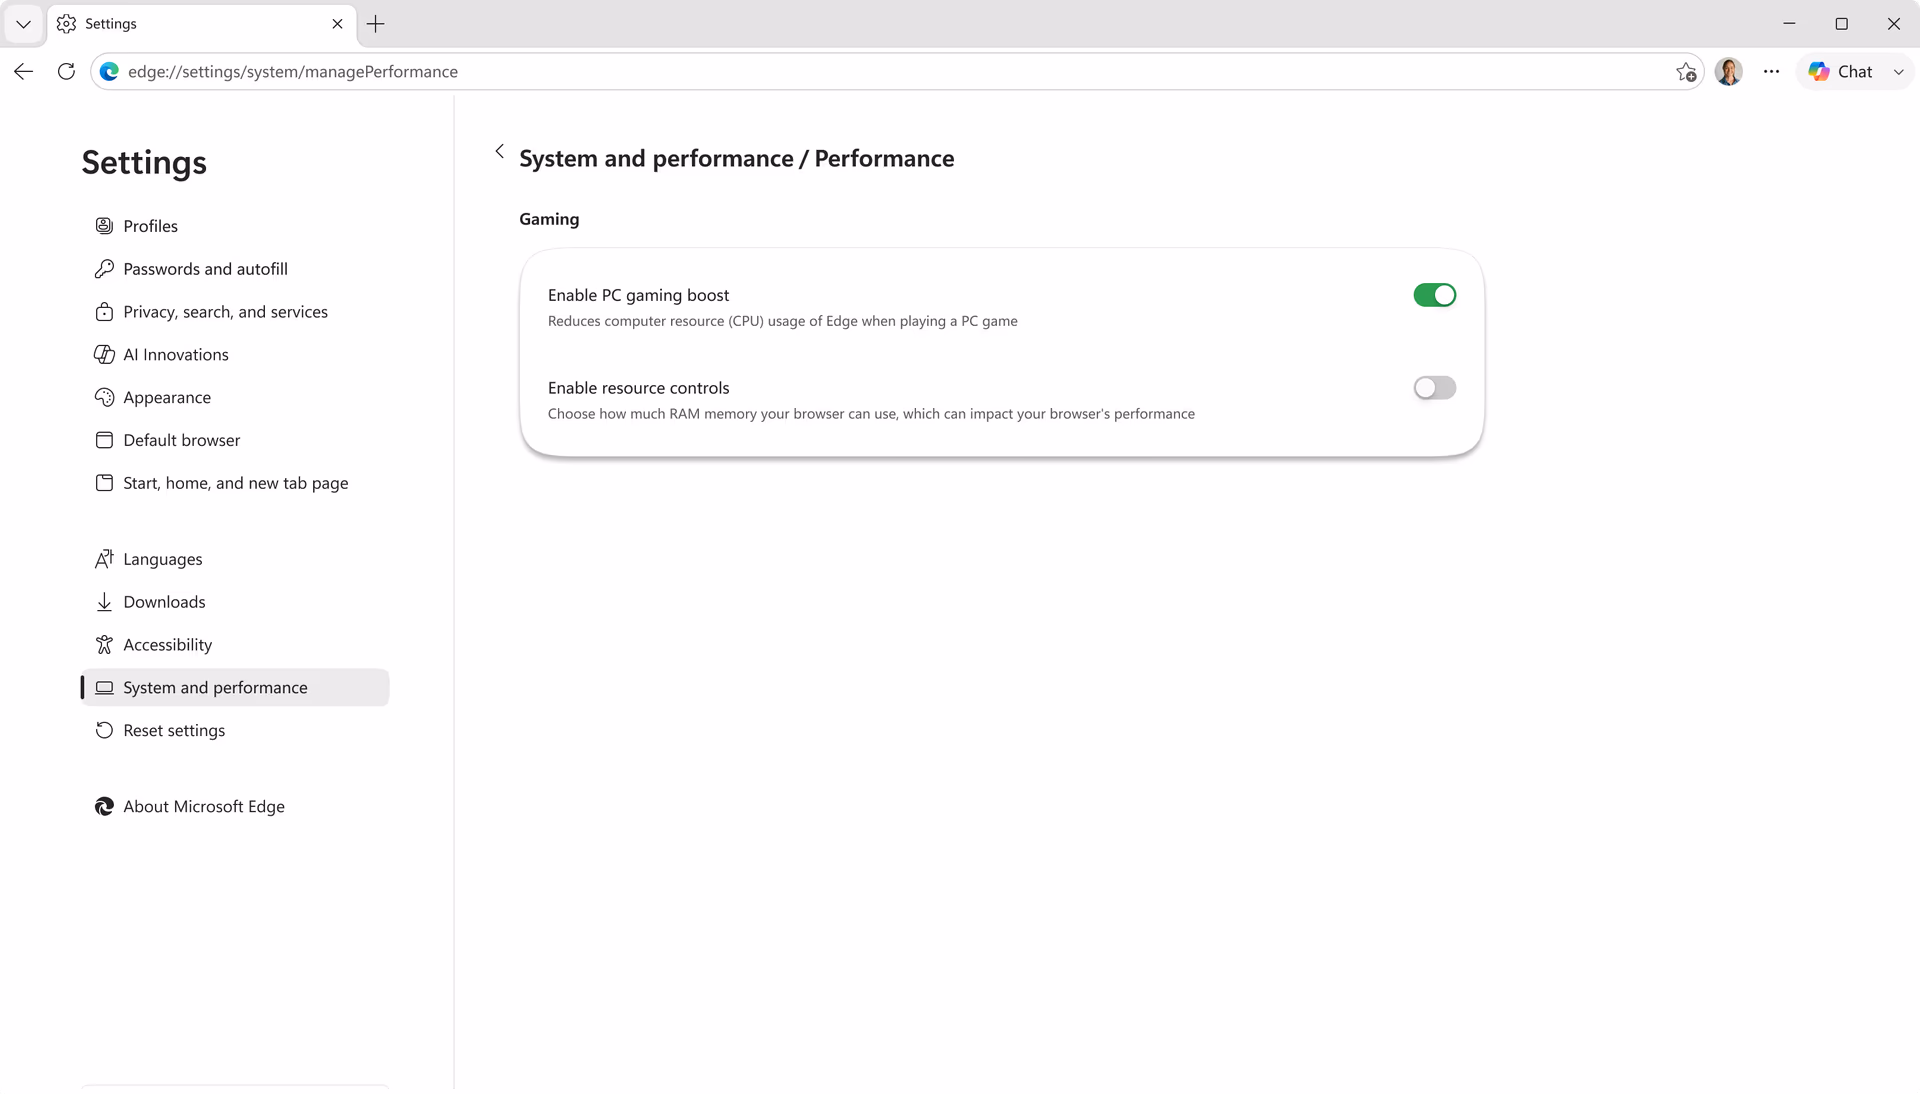Open About Microsoft Edge page

235,807
